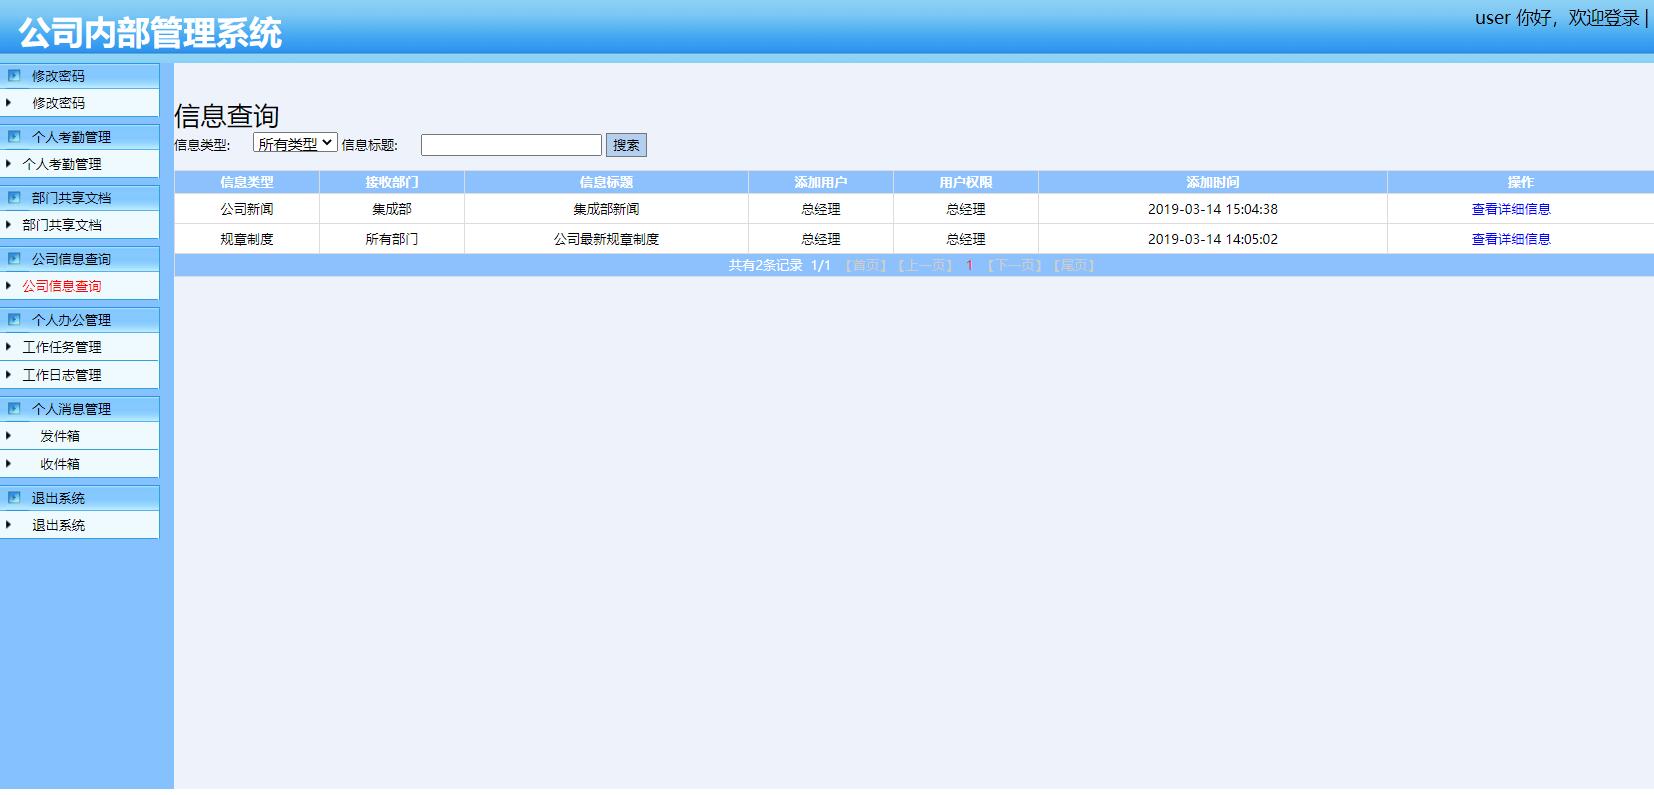Screen dimensions: 1654x795
Task: Click the arrow bullet next to 工作任务管理
Action: [x=9, y=347]
